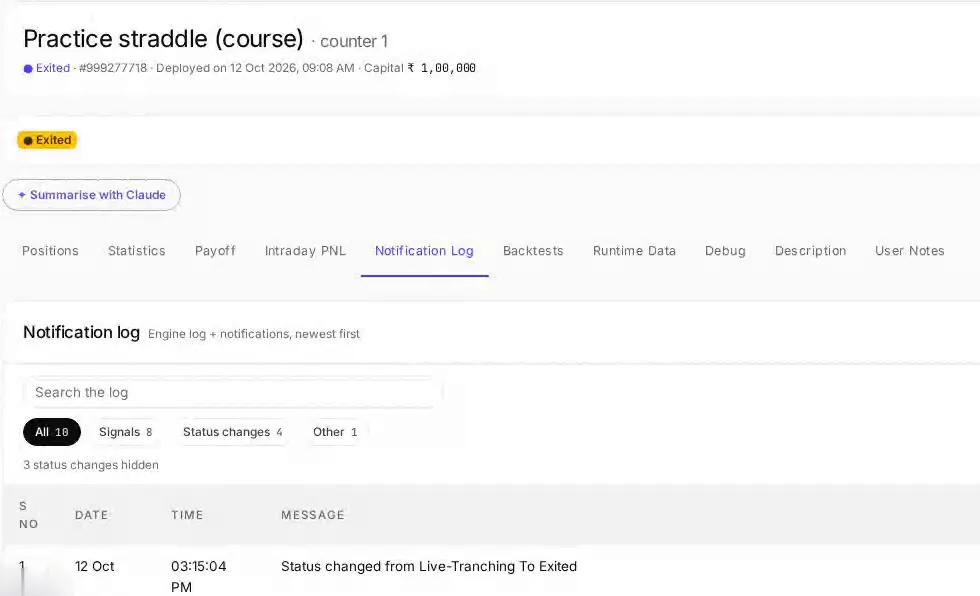
Task: Switch to the Runtime Data tab
Action: tap(634, 251)
